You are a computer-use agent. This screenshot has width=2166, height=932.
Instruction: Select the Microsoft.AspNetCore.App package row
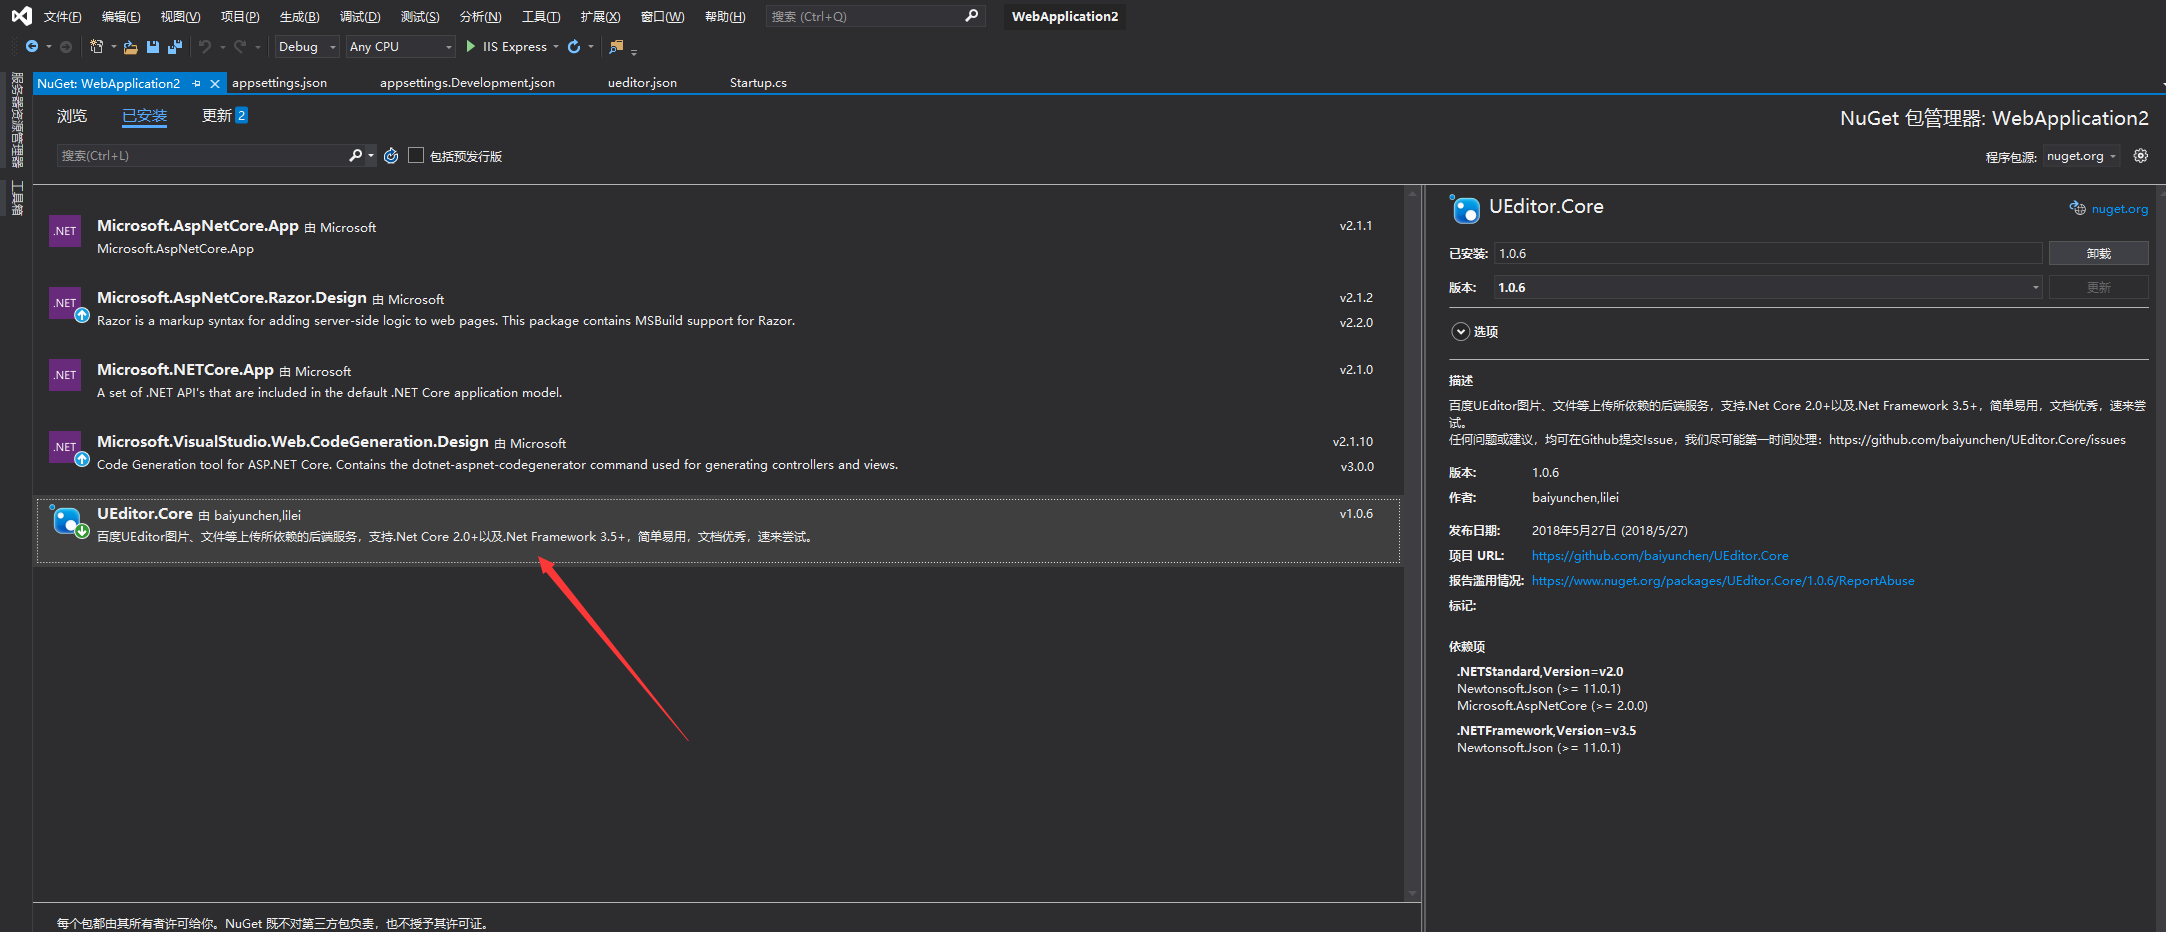tap(718, 237)
